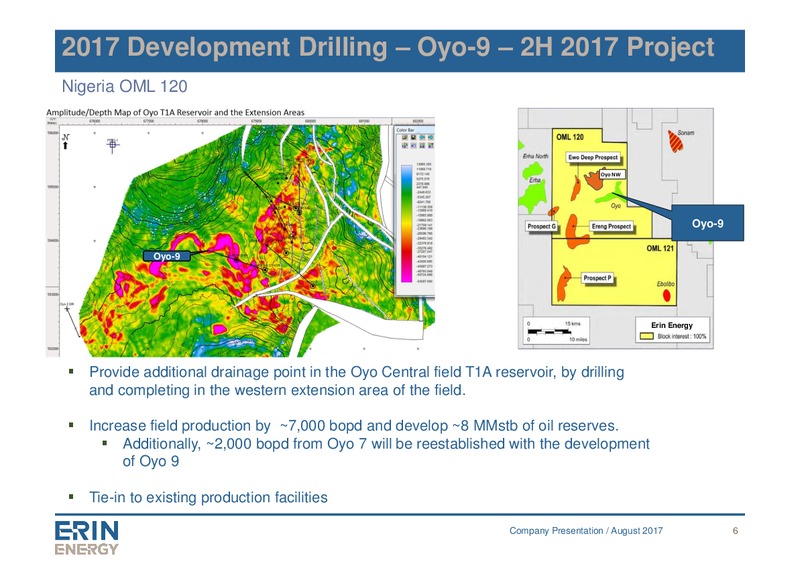Click the yellow Block interest legend swatch

tap(647, 337)
